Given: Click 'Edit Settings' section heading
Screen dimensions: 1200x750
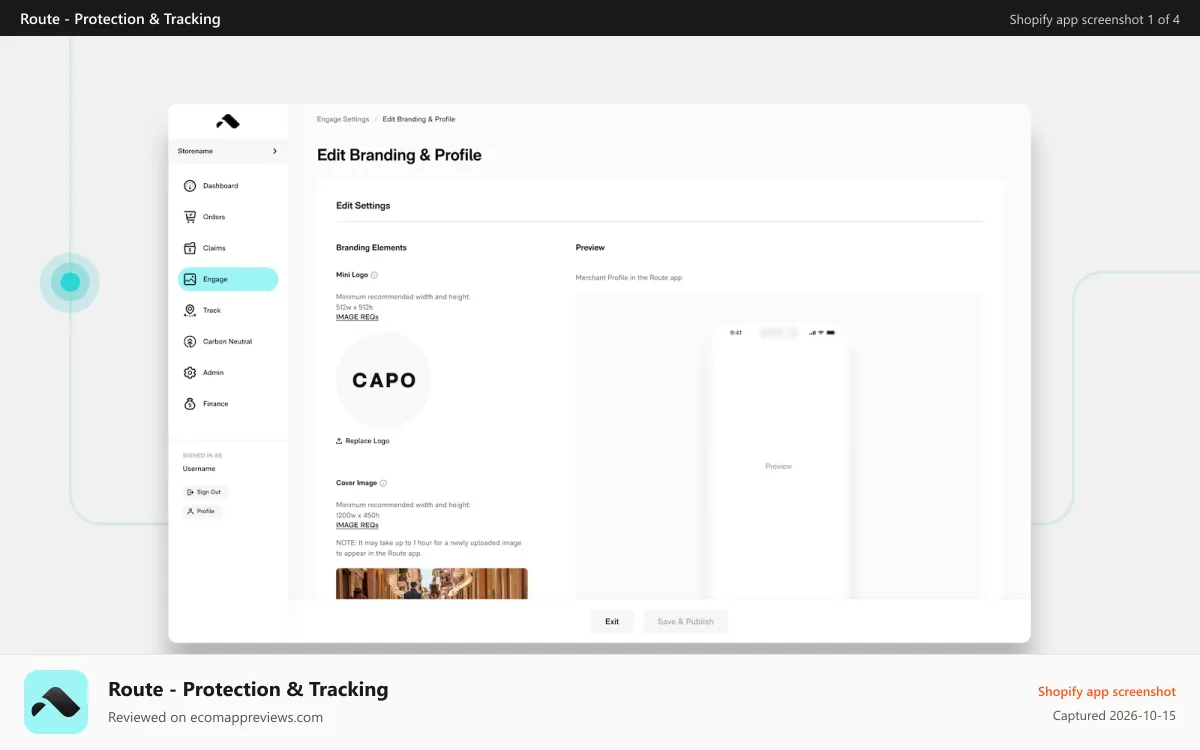Looking at the screenshot, I should click(363, 206).
